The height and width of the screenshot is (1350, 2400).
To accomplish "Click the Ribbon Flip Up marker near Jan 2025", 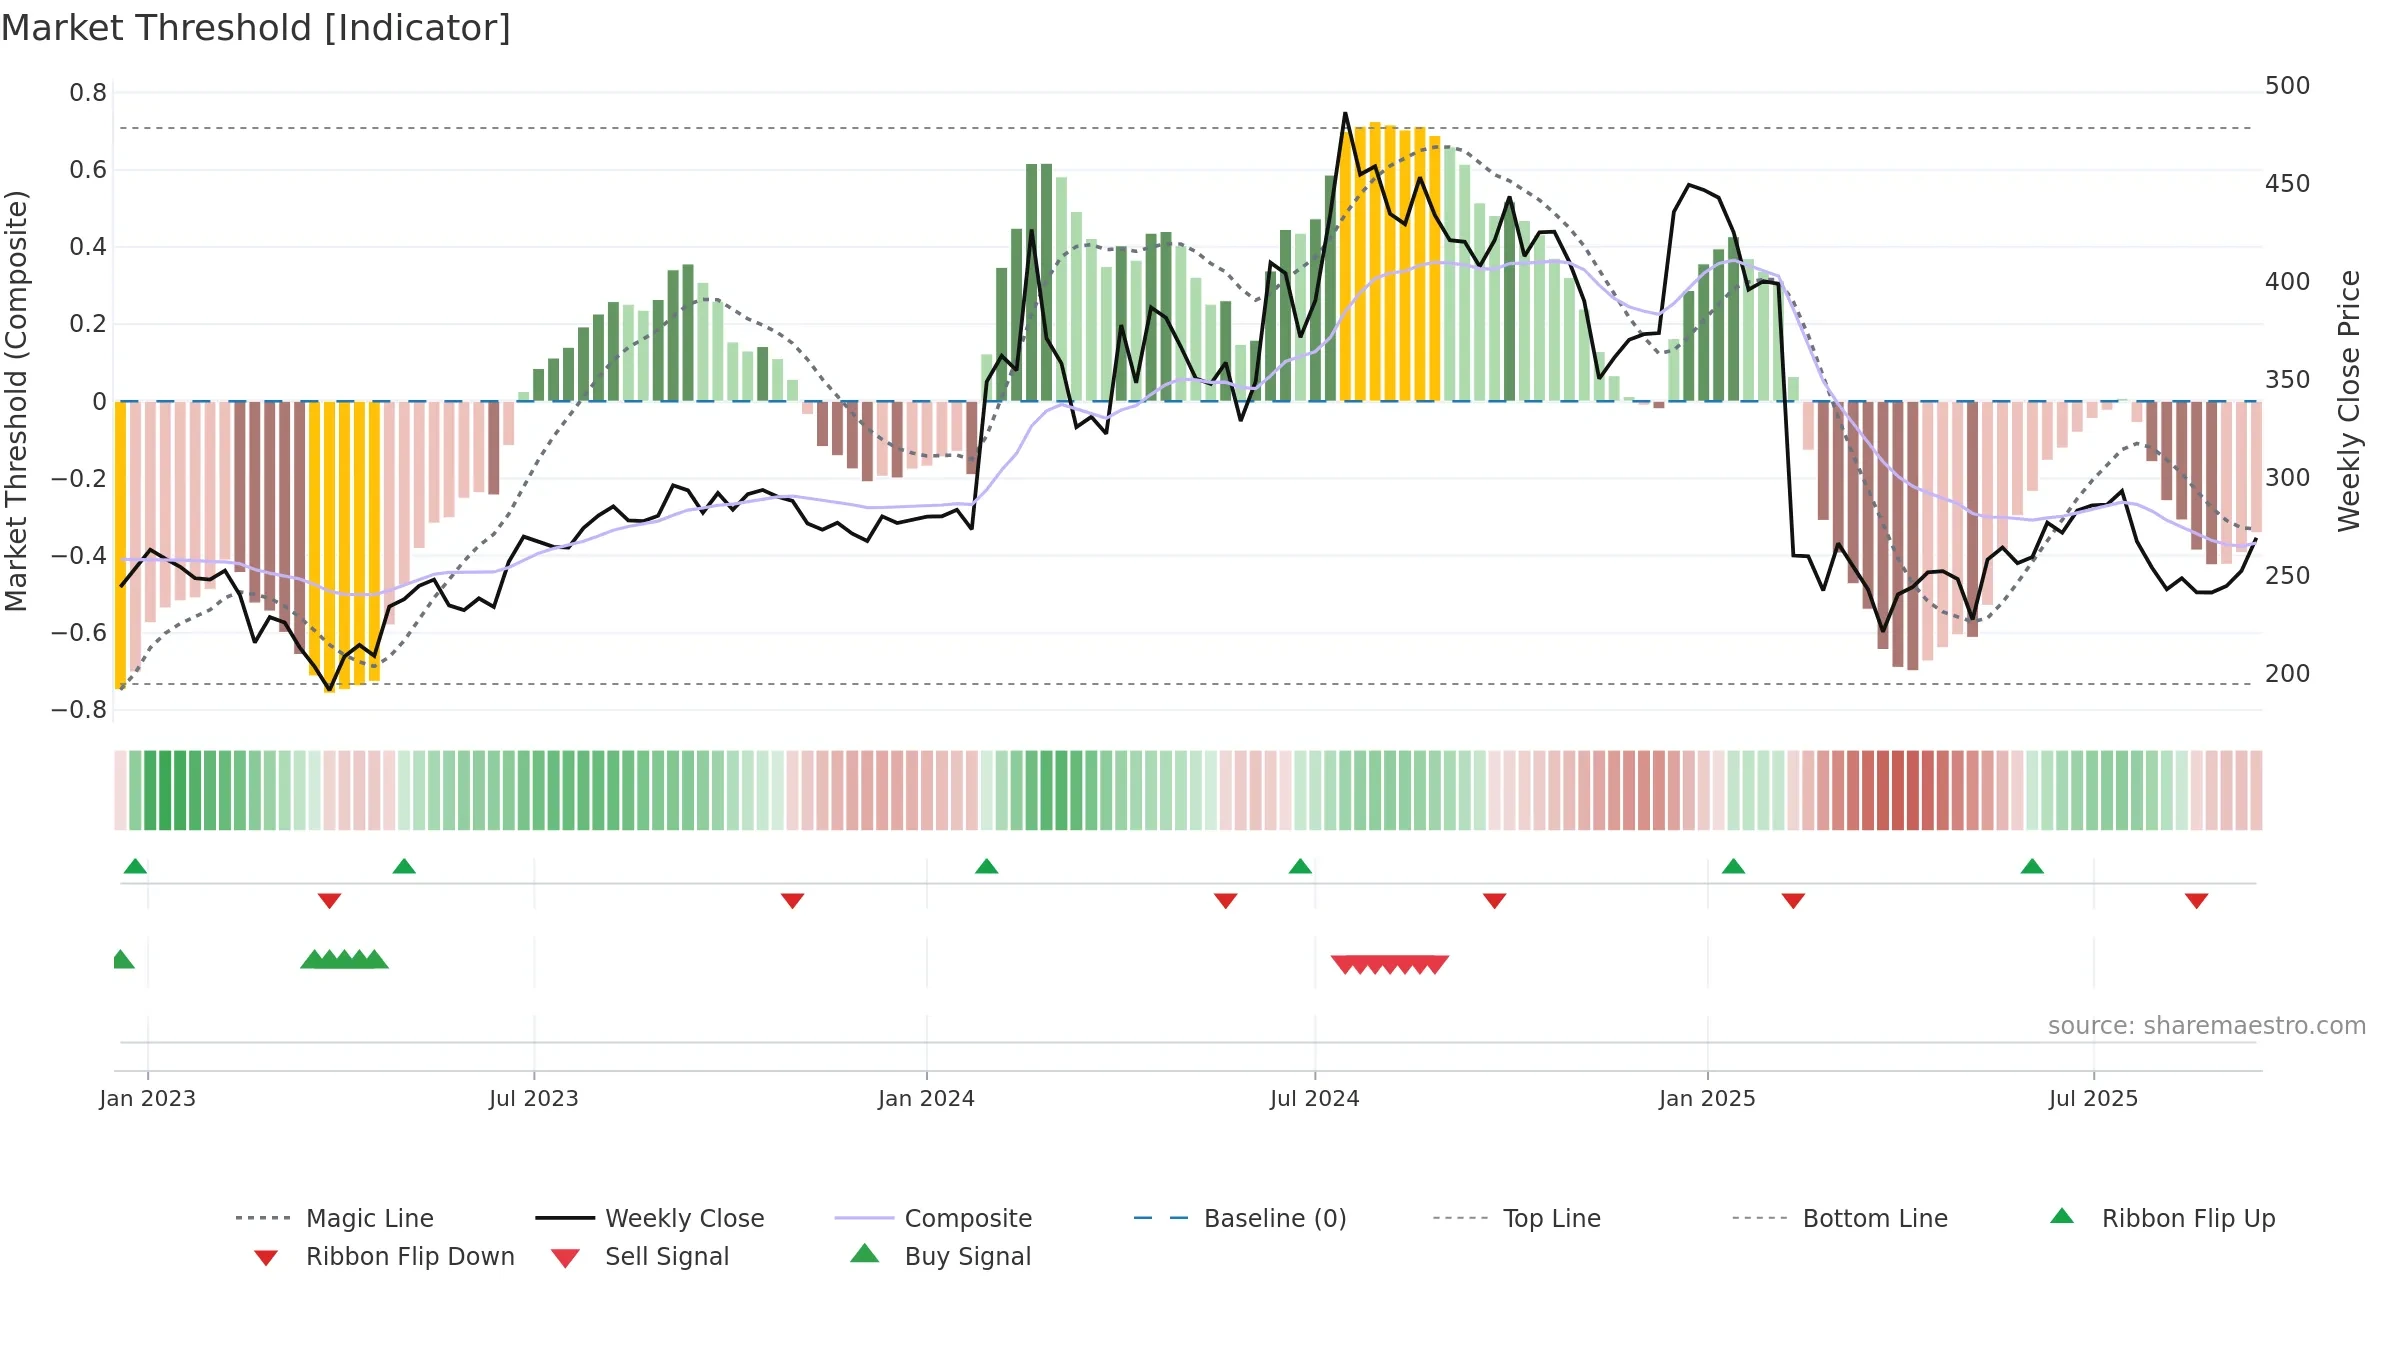I will coord(1734,866).
